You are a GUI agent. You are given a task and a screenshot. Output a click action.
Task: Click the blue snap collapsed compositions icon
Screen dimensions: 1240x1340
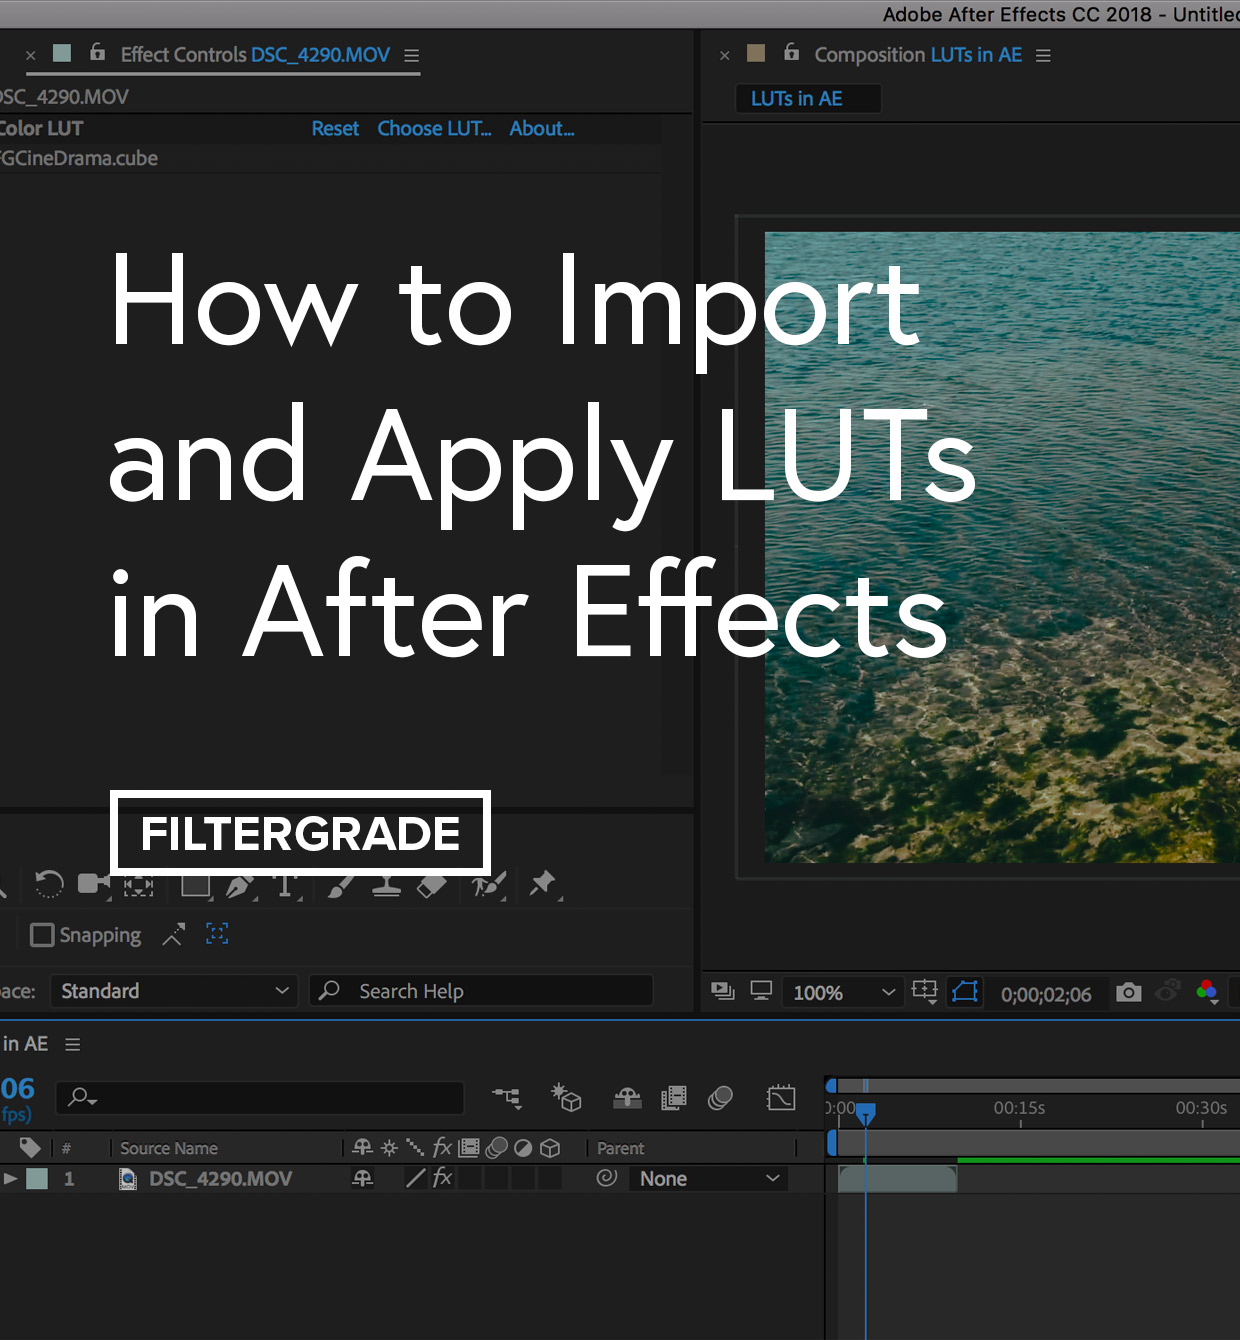point(217,934)
